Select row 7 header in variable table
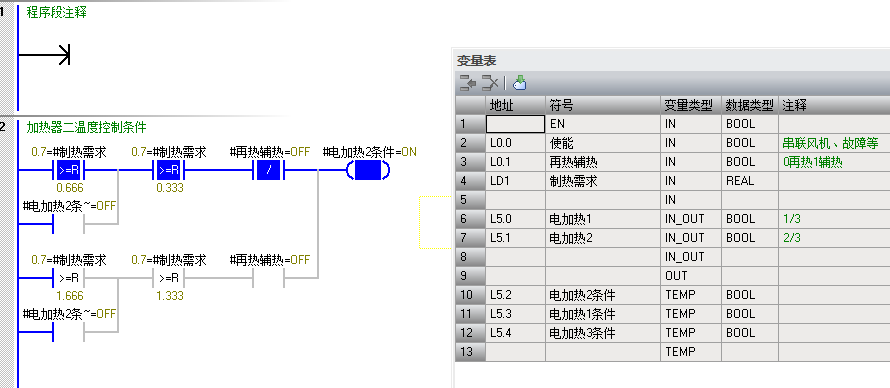The width and height of the screenshot is (890, 388). coord(471,238)
